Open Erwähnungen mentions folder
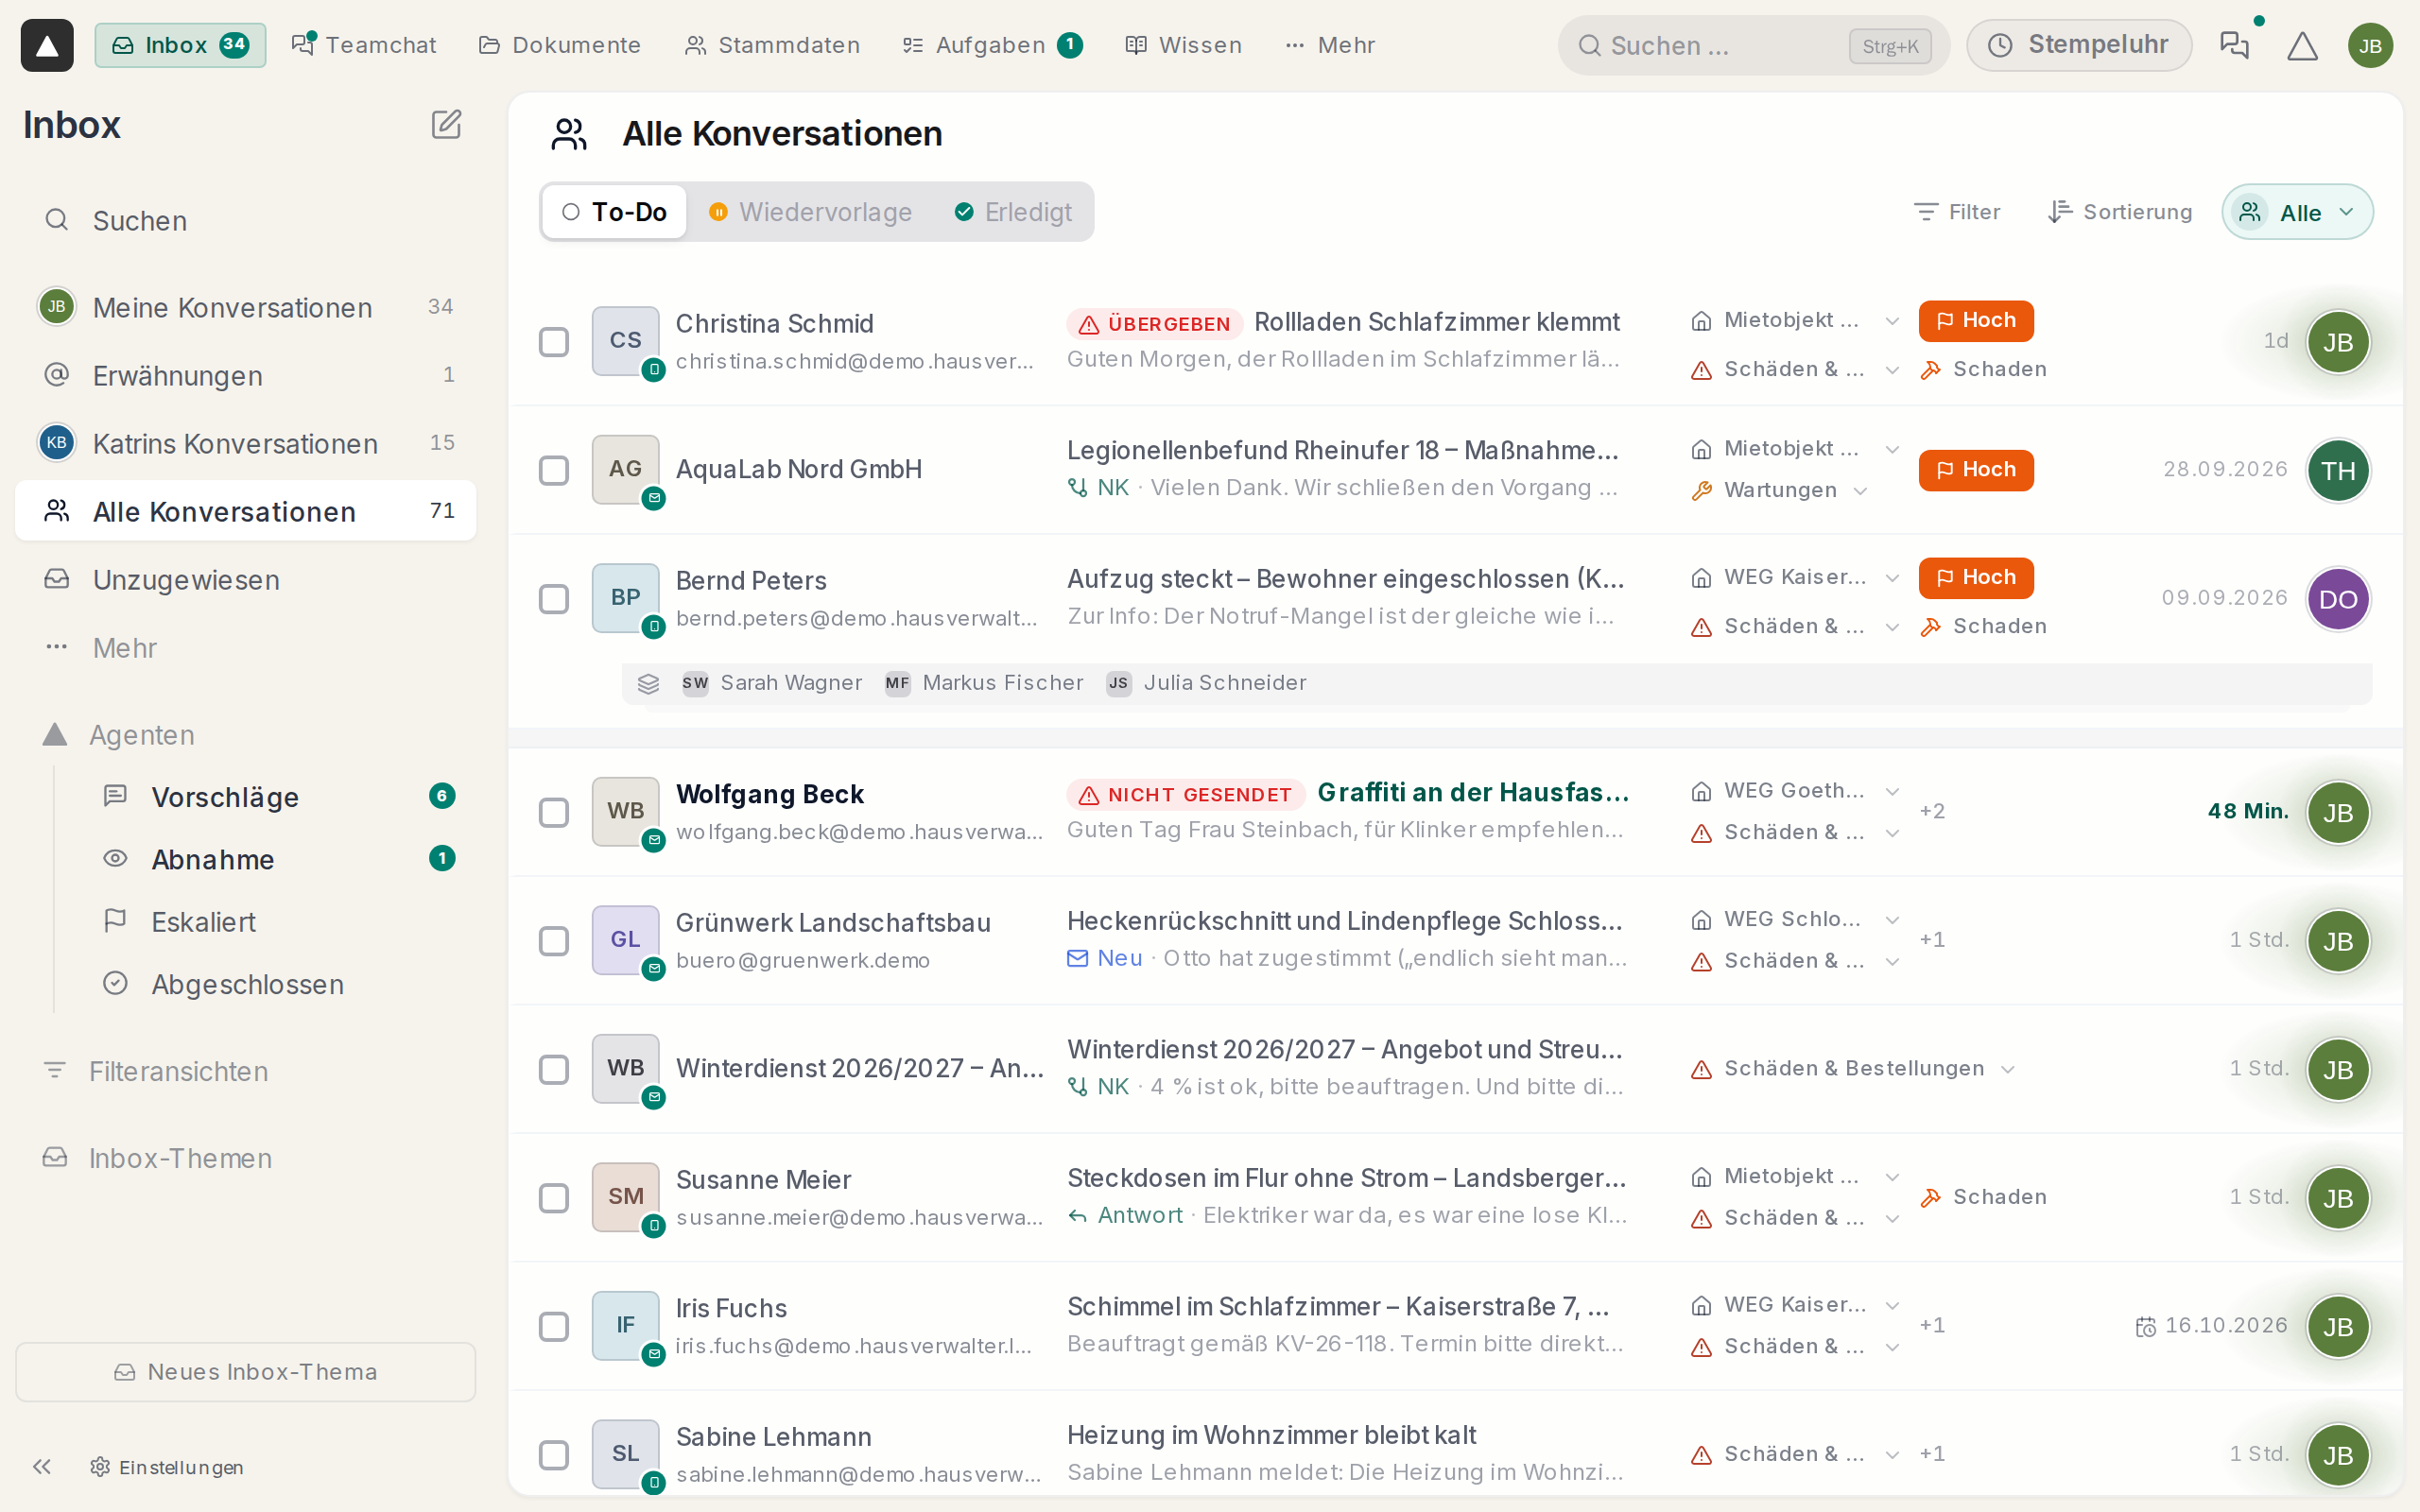2420x1512 pixels. point(245,375)
